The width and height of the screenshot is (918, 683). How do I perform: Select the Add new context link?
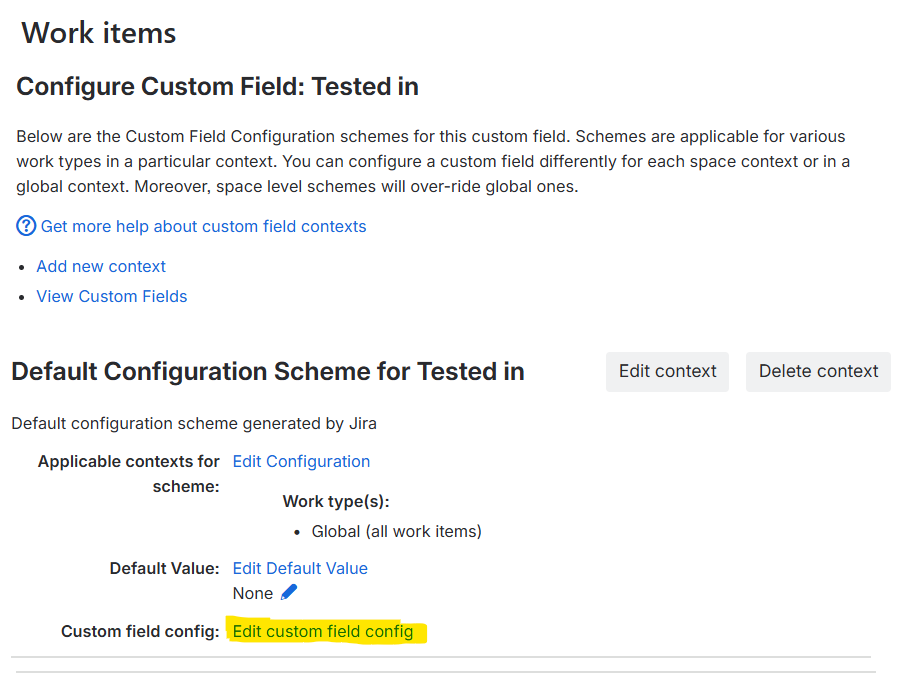(x=101, y=266)
